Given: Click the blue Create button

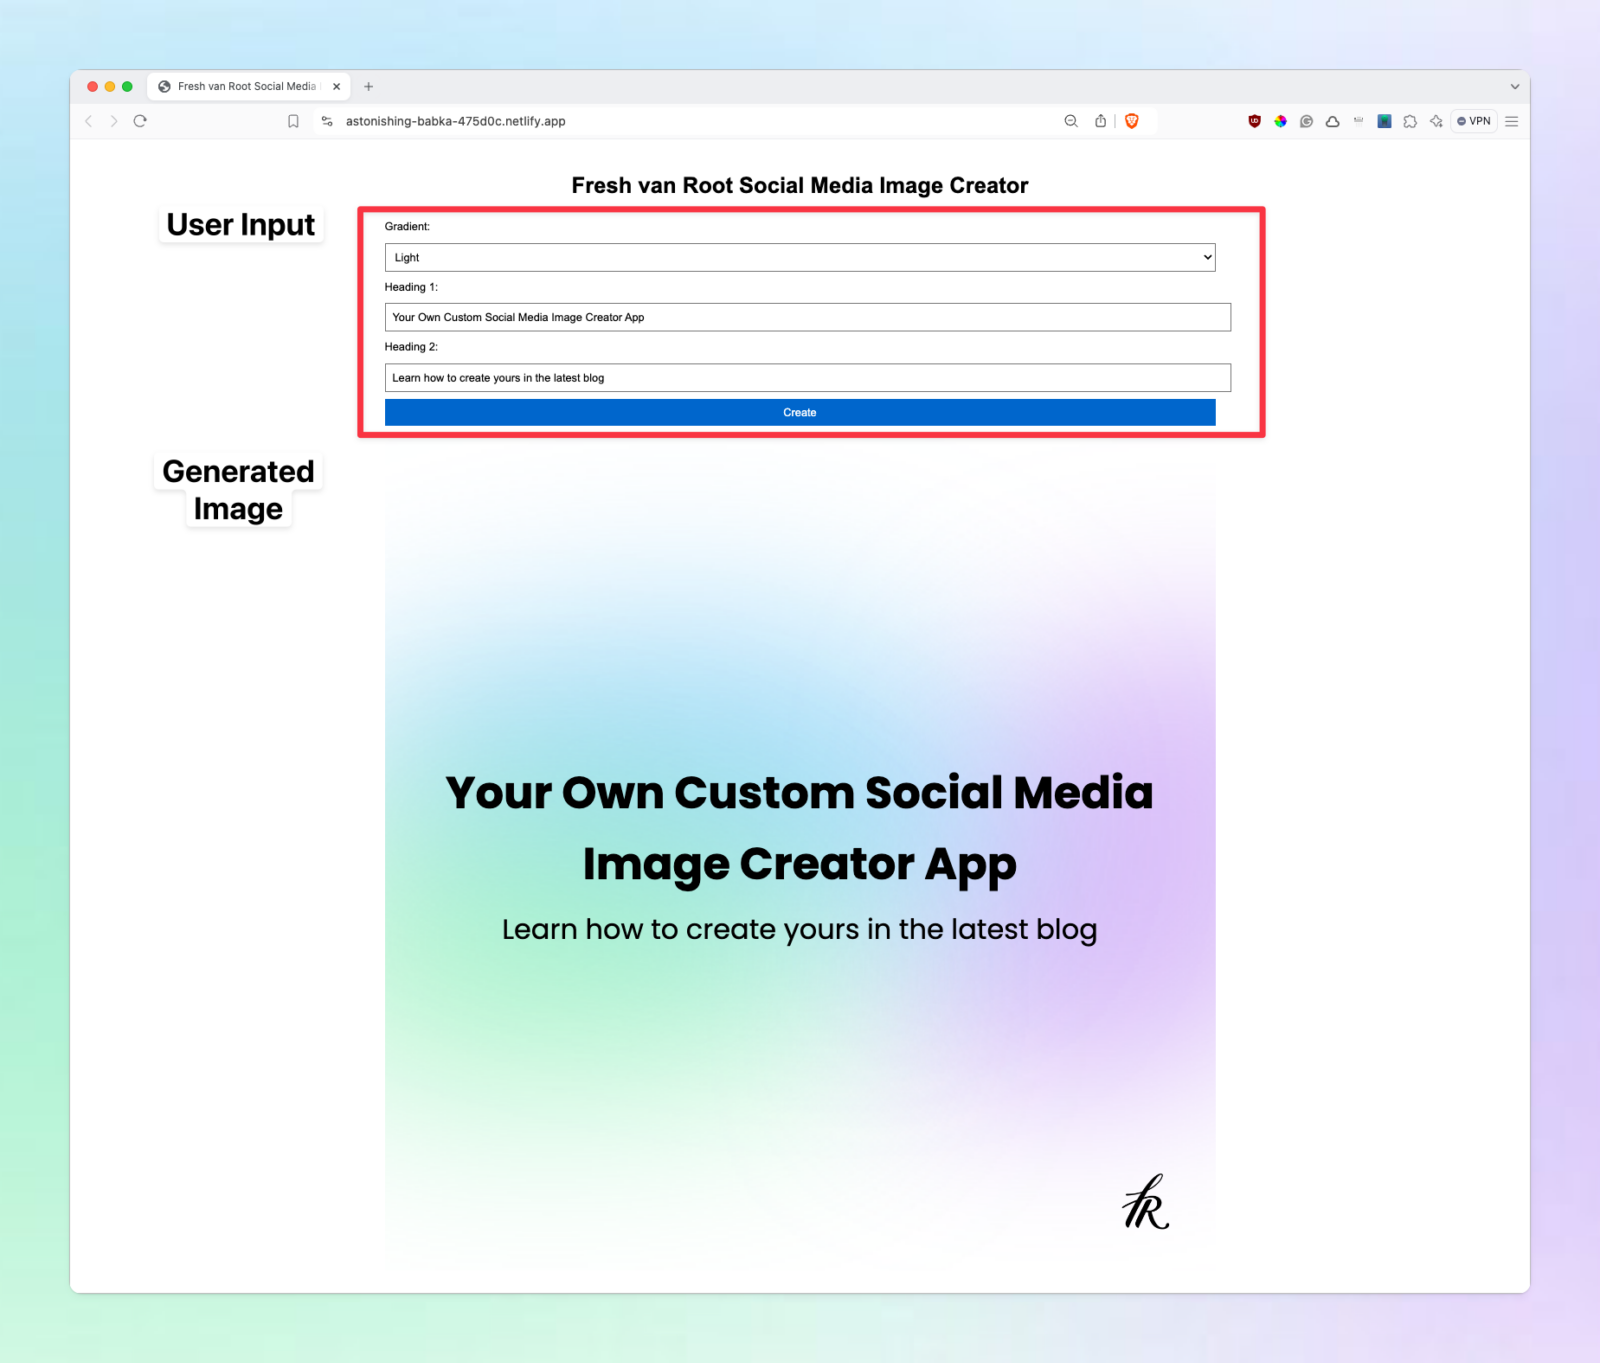Looking at the screenshot, I should (800, 412).
